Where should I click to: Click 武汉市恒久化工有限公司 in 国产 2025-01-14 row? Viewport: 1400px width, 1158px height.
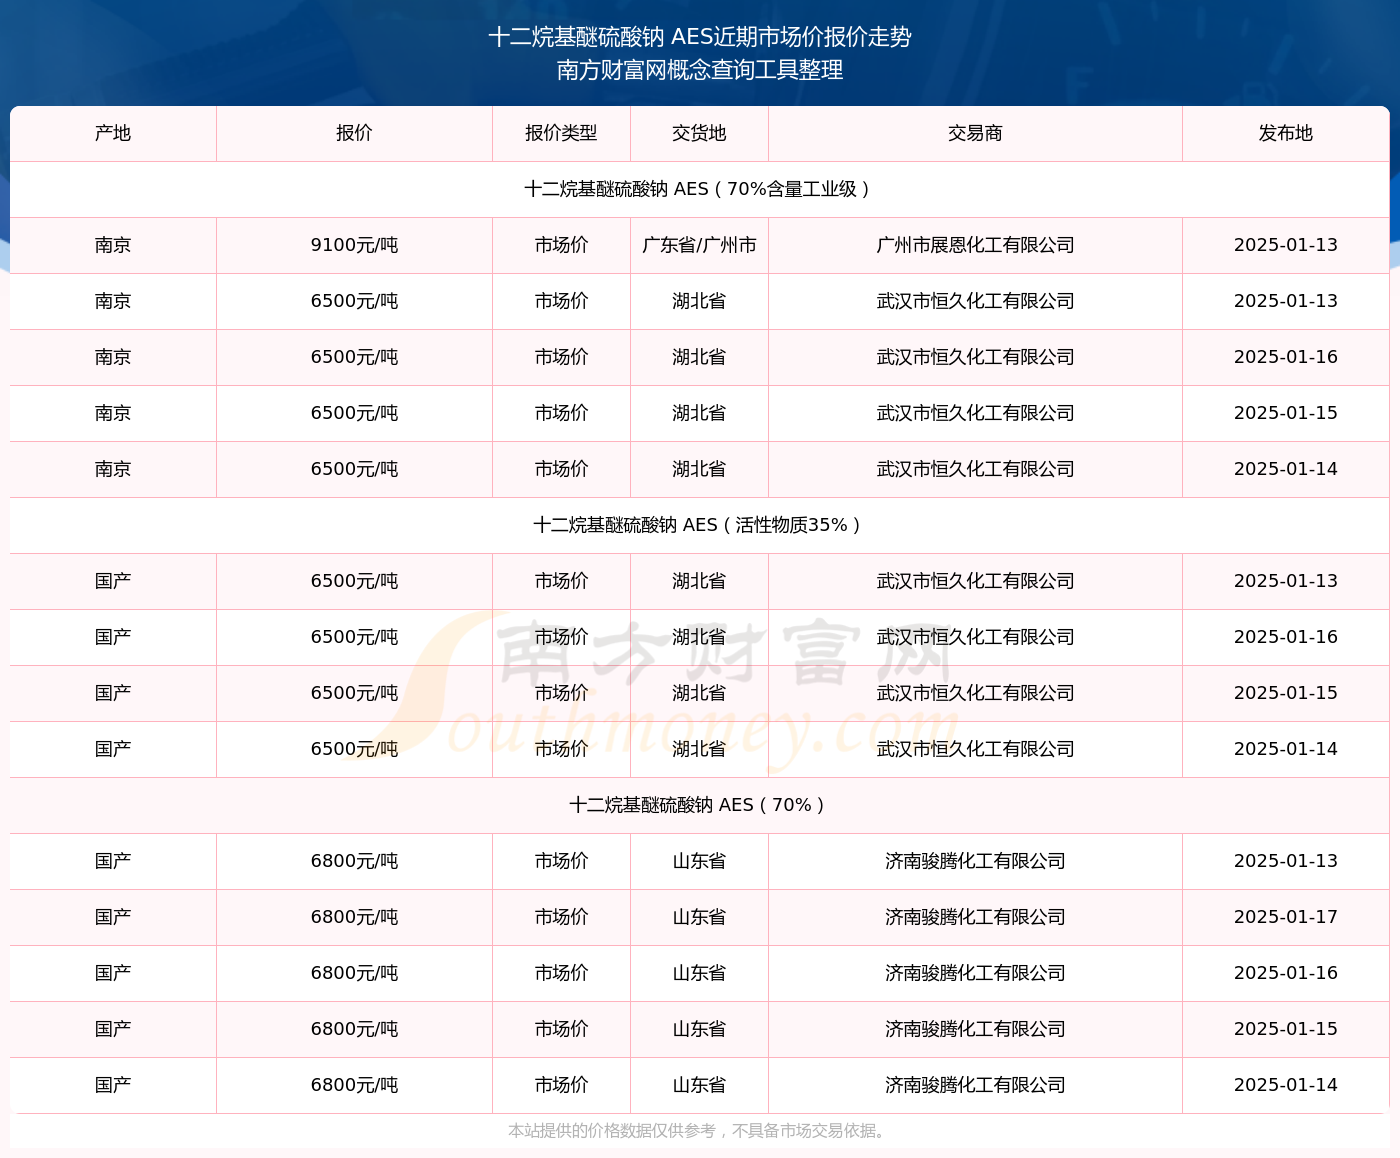[x=975, y=749]
